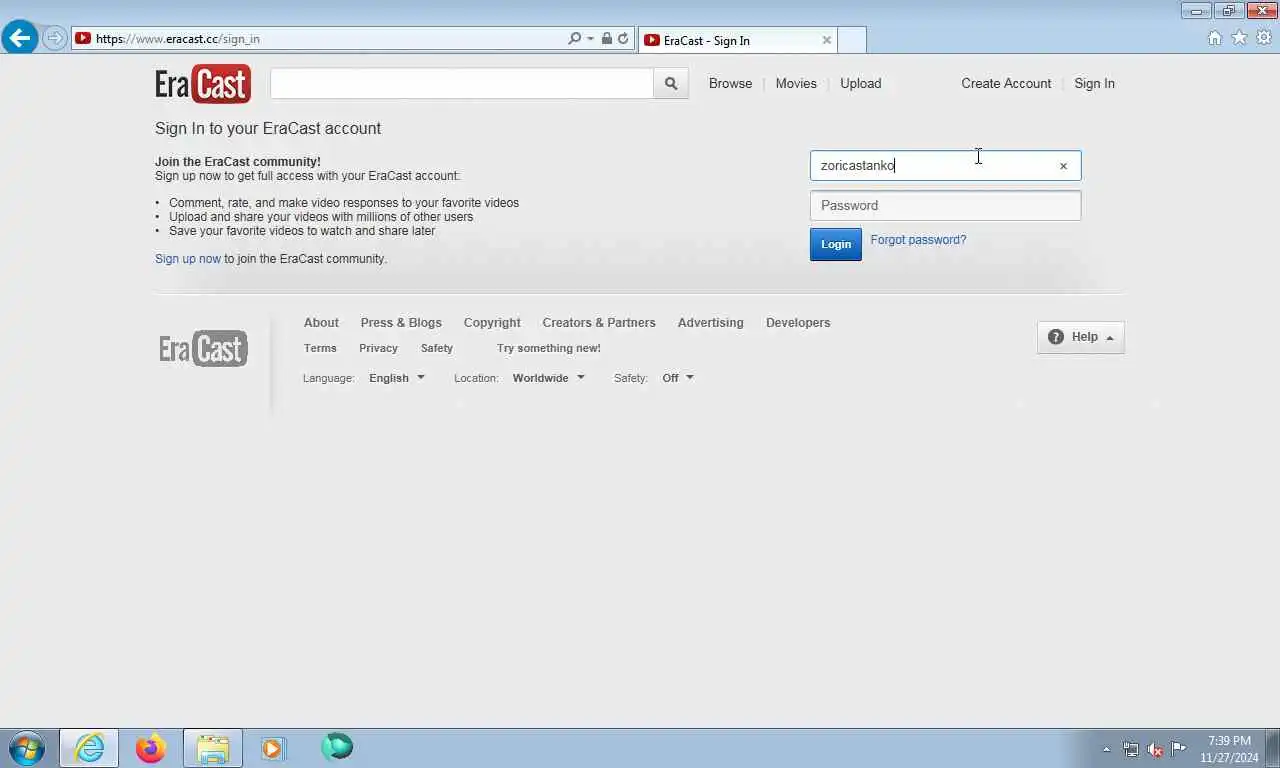Open Privacy footer link
This screenshot has width=1280, height=768.
point(378,348)
